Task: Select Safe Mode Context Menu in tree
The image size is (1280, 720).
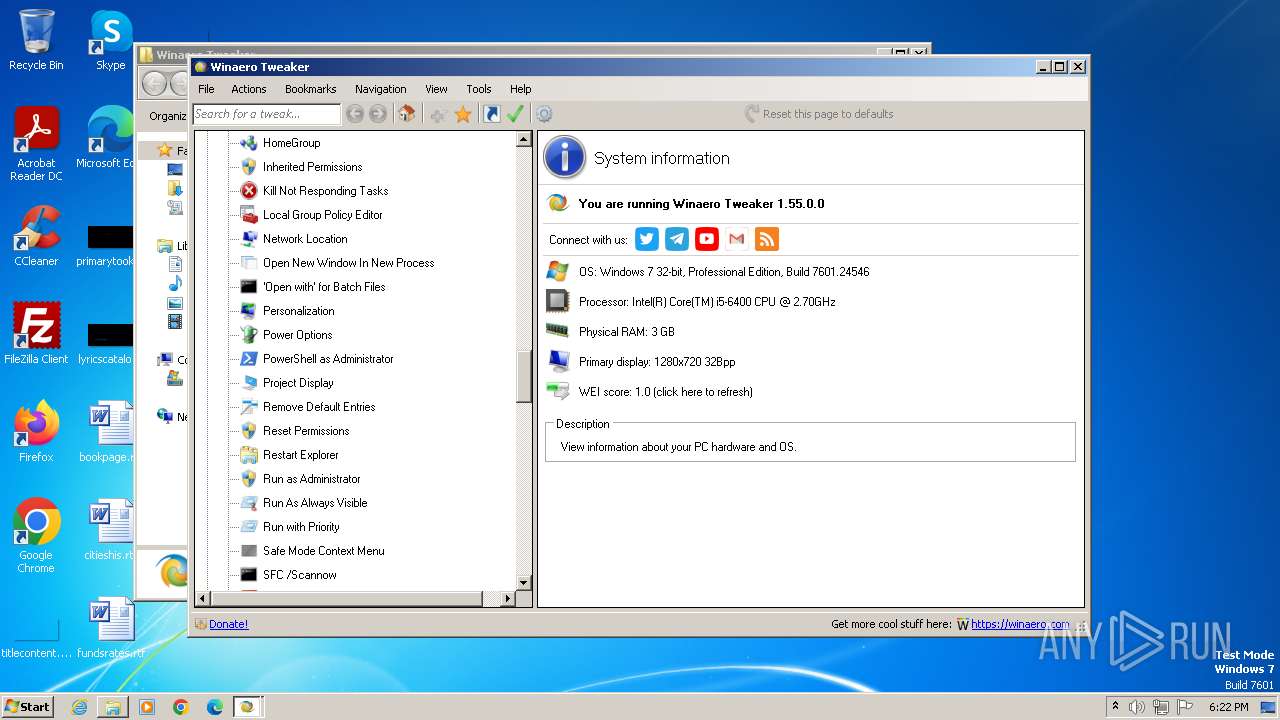Action: tap(323, 551)
